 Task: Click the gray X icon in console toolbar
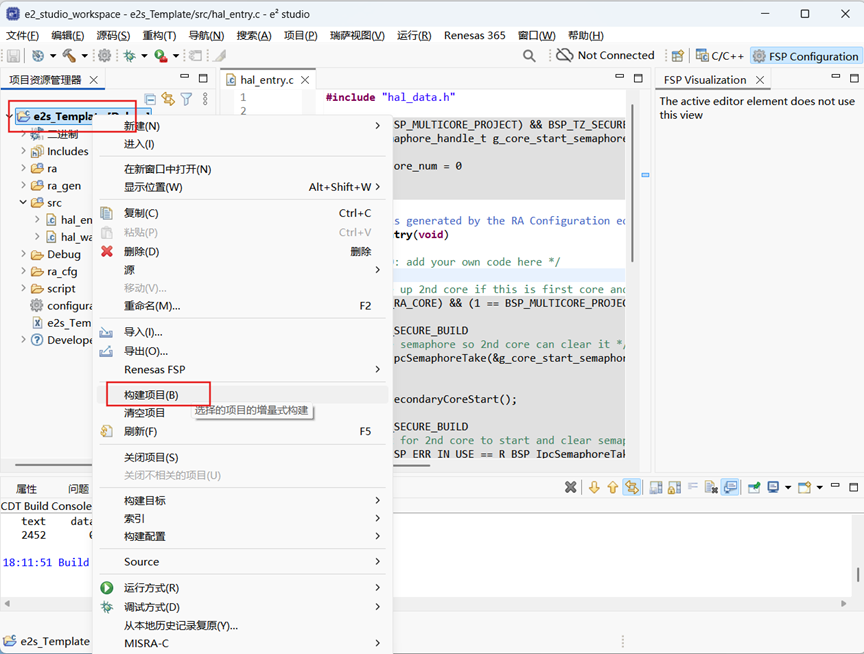(x=570, y=487)
